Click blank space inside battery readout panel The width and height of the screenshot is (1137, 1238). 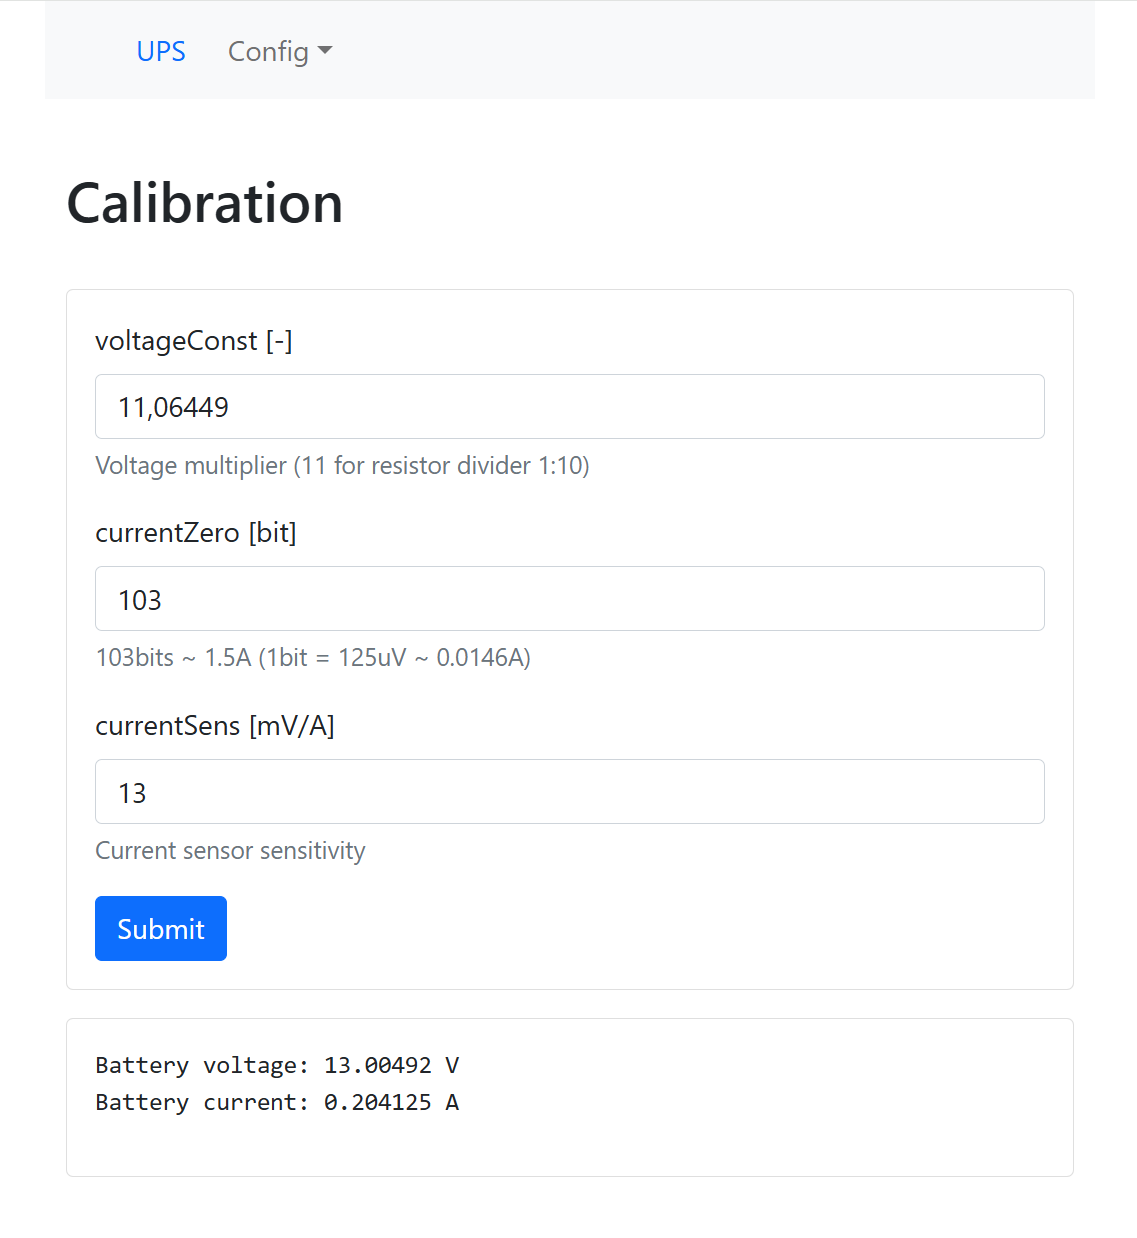coord(760,1100)
